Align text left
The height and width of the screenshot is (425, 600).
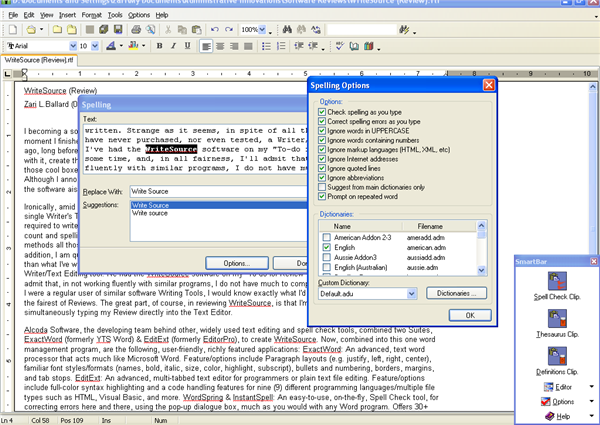206,46
